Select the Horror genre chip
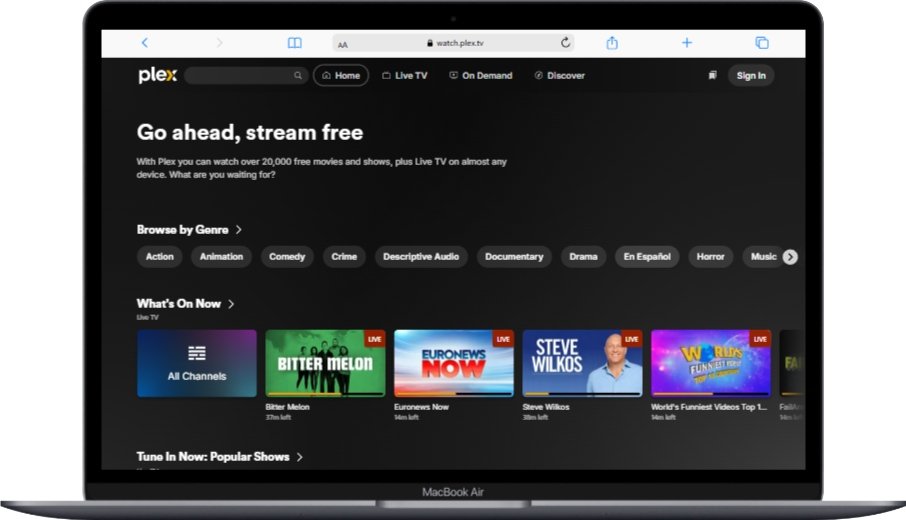906x520 pixels. pyautogui.click(x=711, y=257)
